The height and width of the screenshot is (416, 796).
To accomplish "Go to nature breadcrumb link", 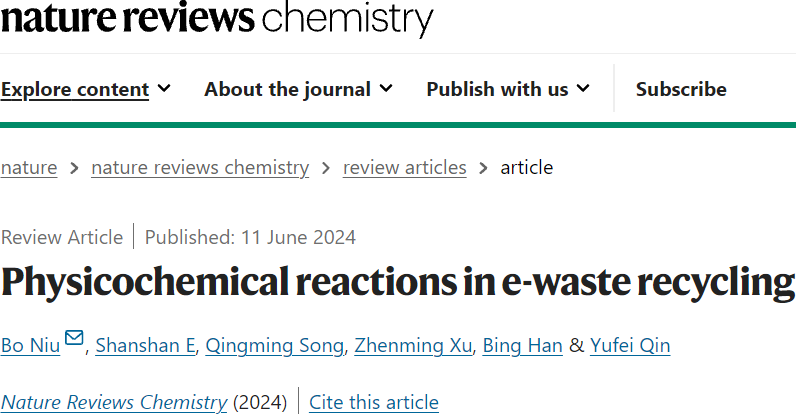I will click(29, 168).
